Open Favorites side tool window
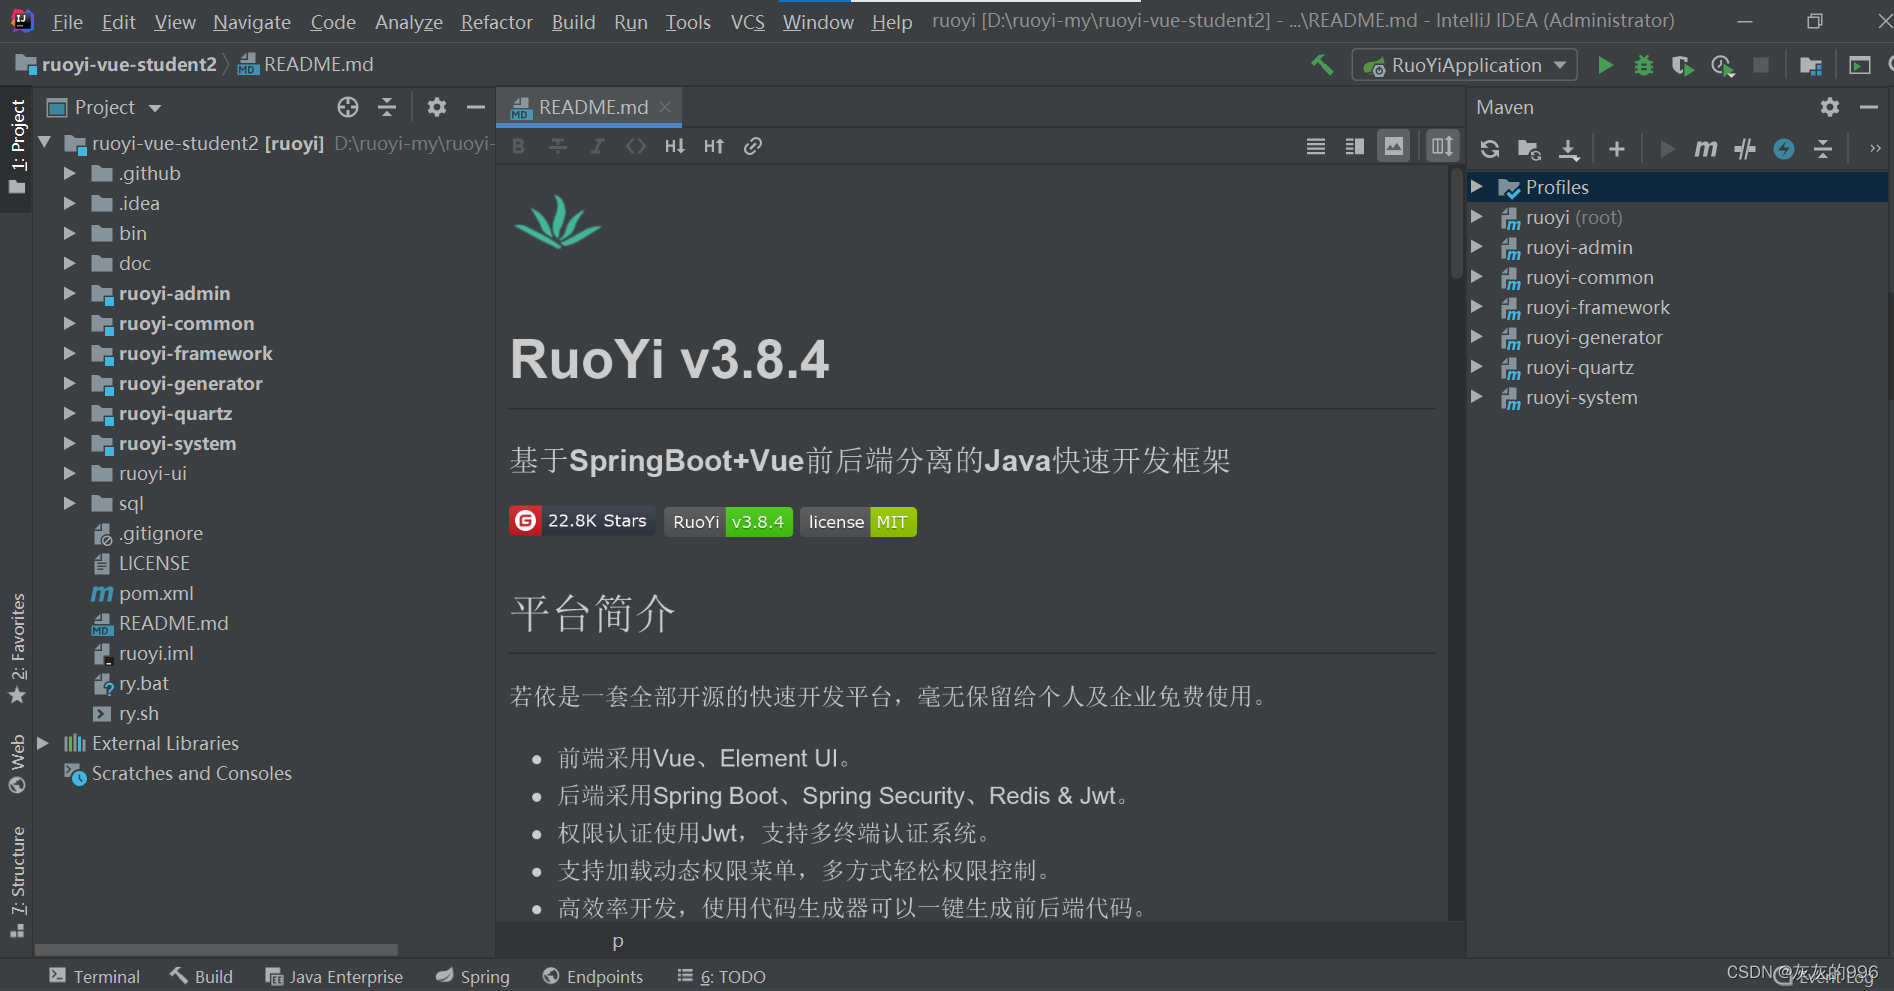The image size is (1894, 991). coord(17,648)
